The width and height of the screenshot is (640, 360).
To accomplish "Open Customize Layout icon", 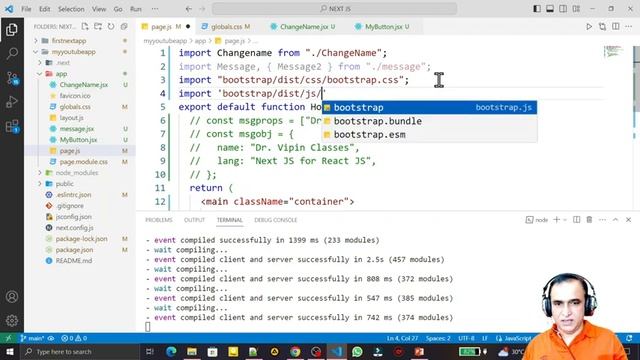I will pyautogui.click(x=576, y=9).
